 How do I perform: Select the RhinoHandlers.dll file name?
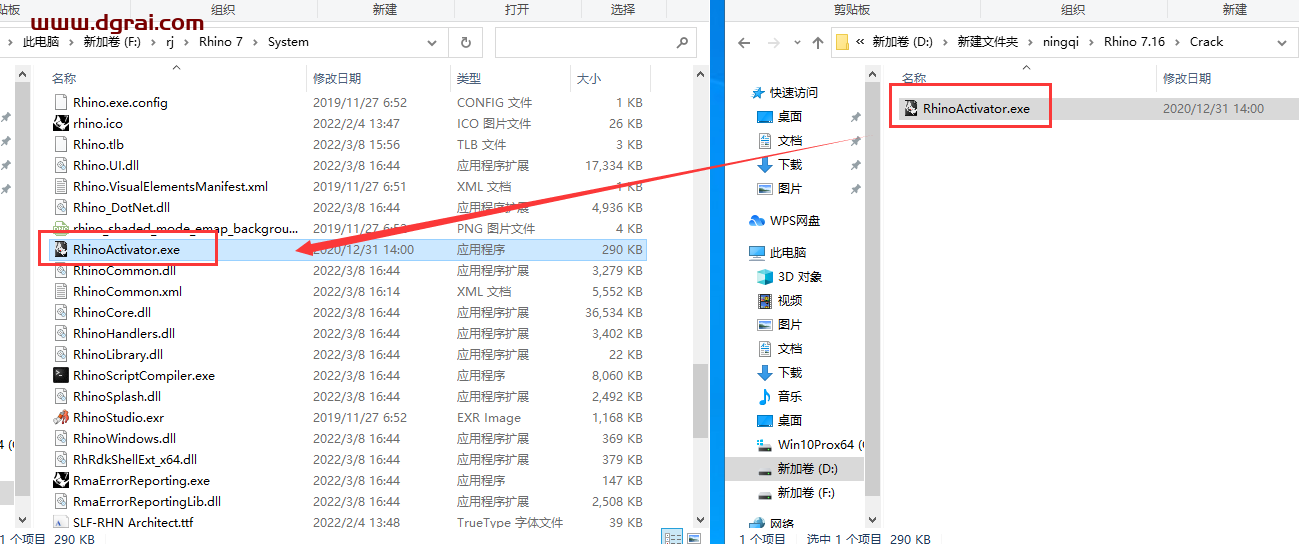pos(124,333)
